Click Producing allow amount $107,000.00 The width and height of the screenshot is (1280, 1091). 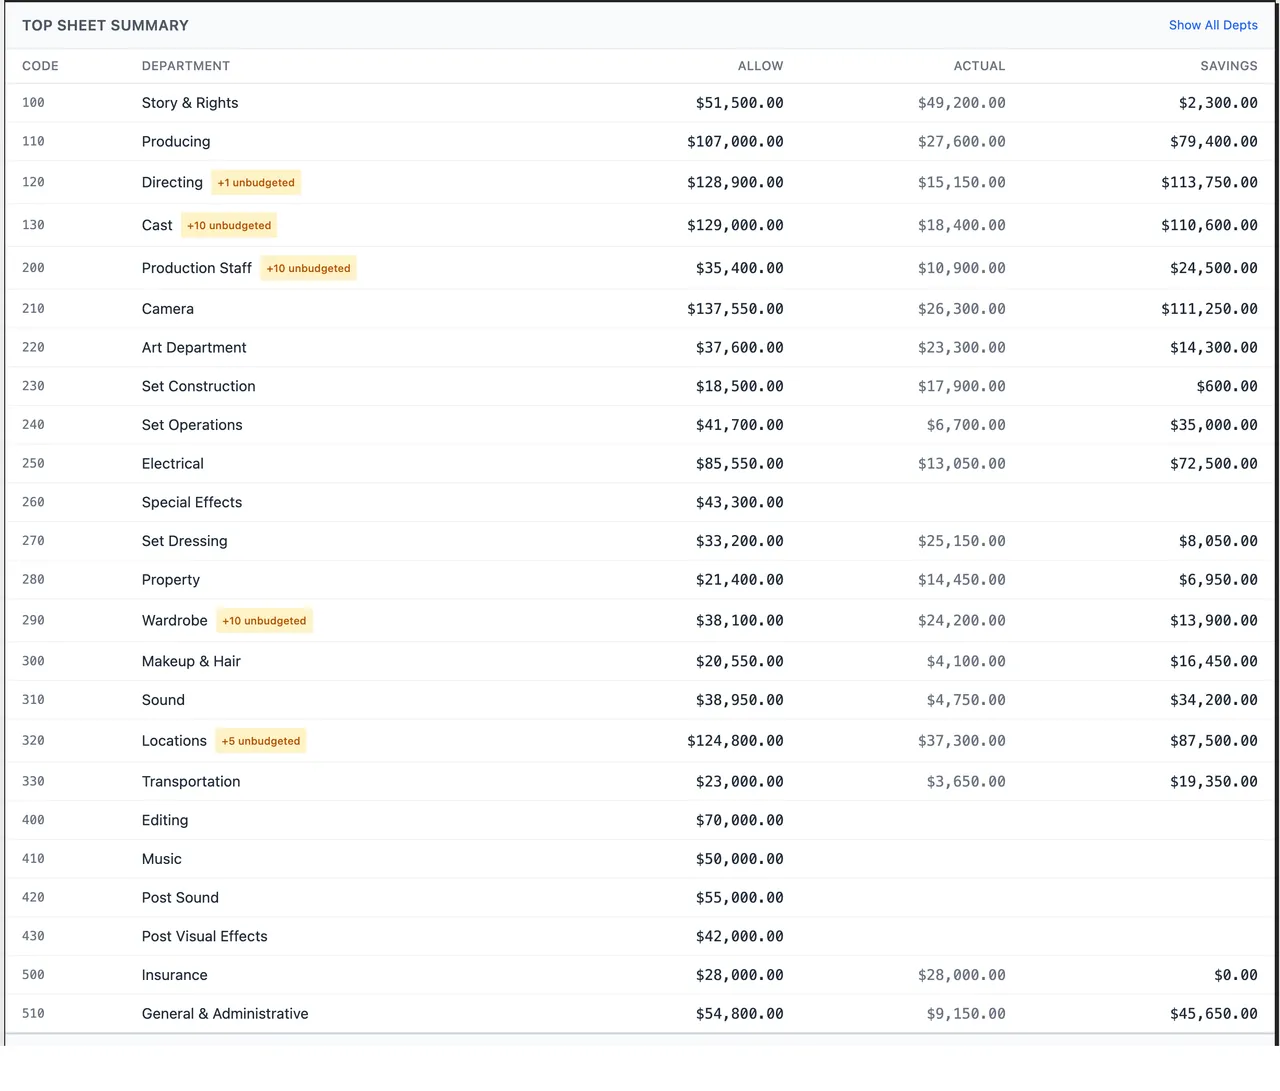click(x=735, y=142)
